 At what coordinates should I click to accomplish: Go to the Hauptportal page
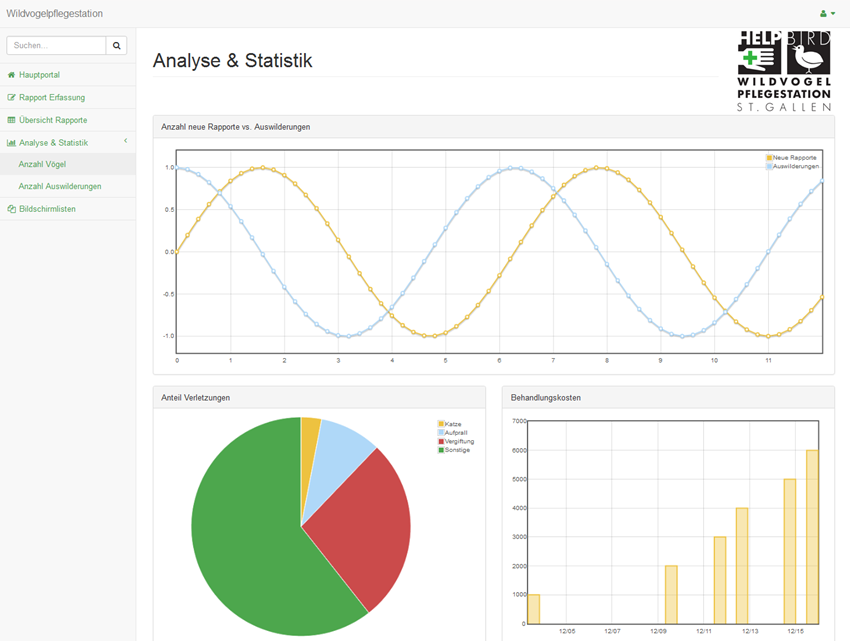coord(39,75)
